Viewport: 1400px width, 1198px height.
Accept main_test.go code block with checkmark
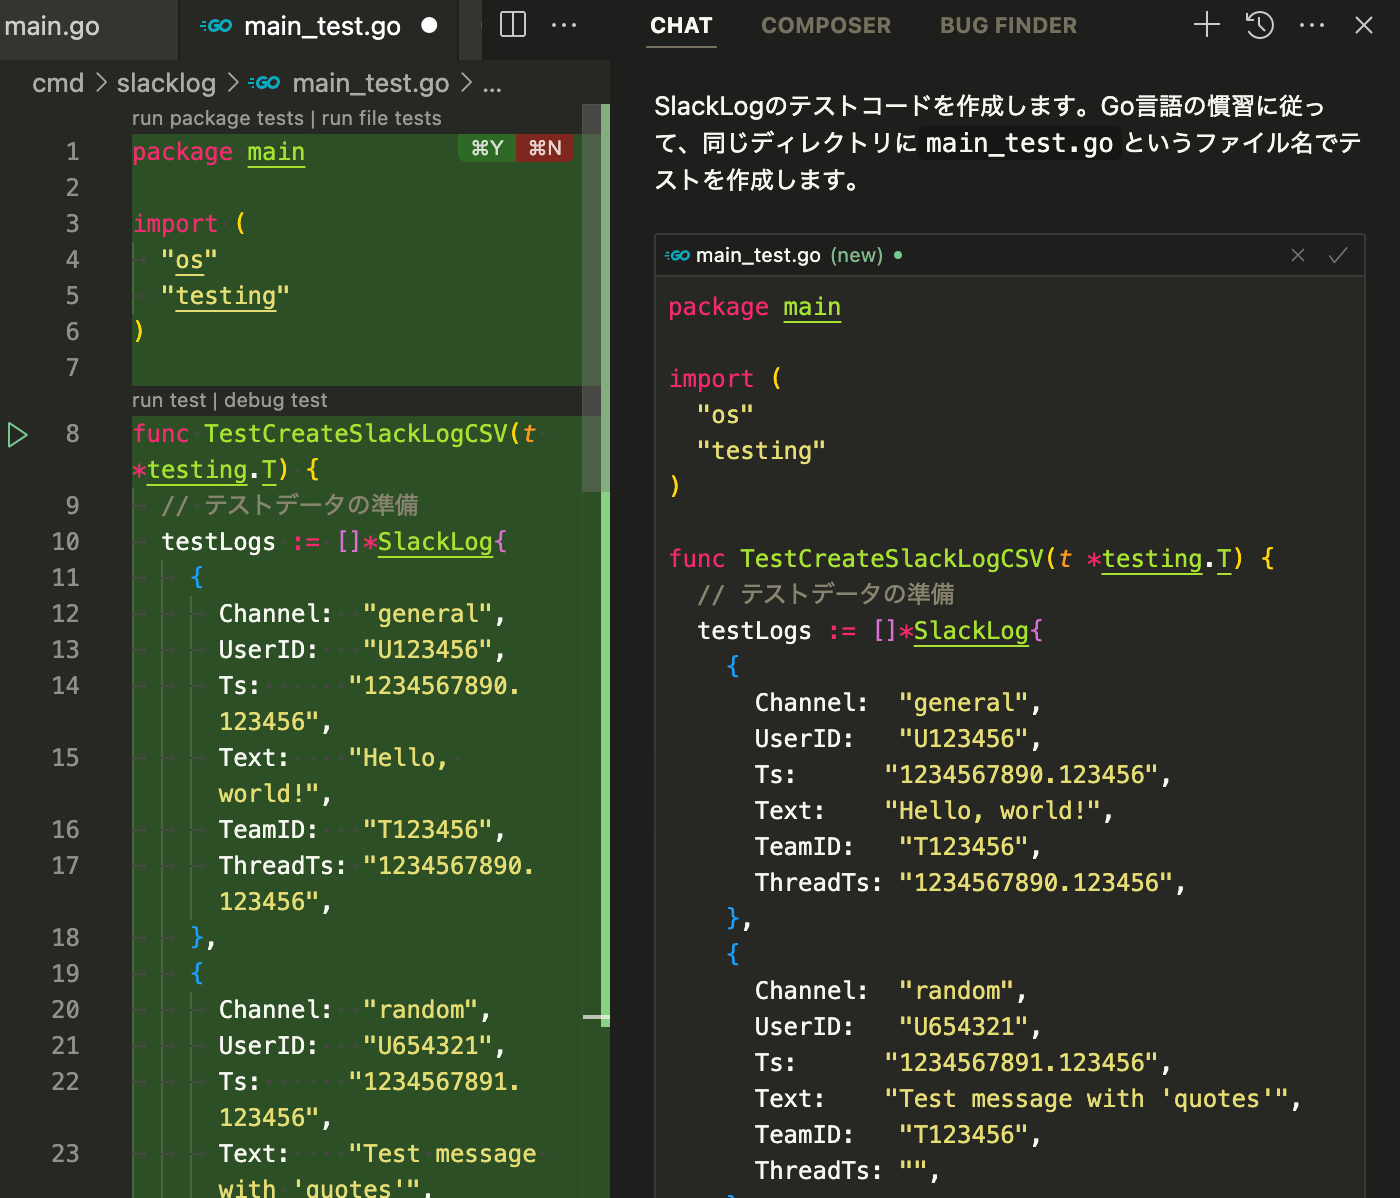point(1338,255)
